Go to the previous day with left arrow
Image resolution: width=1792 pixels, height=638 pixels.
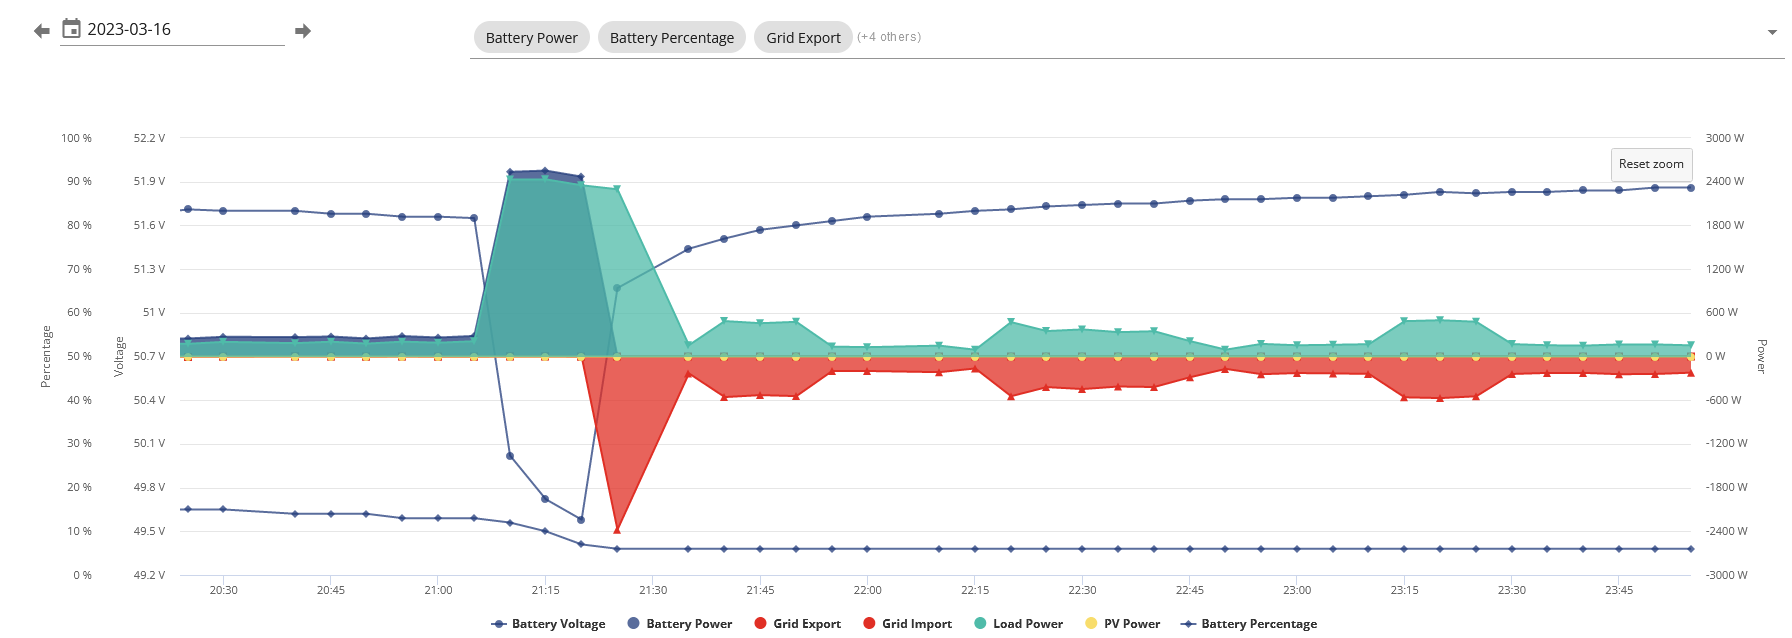[x=42, y=31]
